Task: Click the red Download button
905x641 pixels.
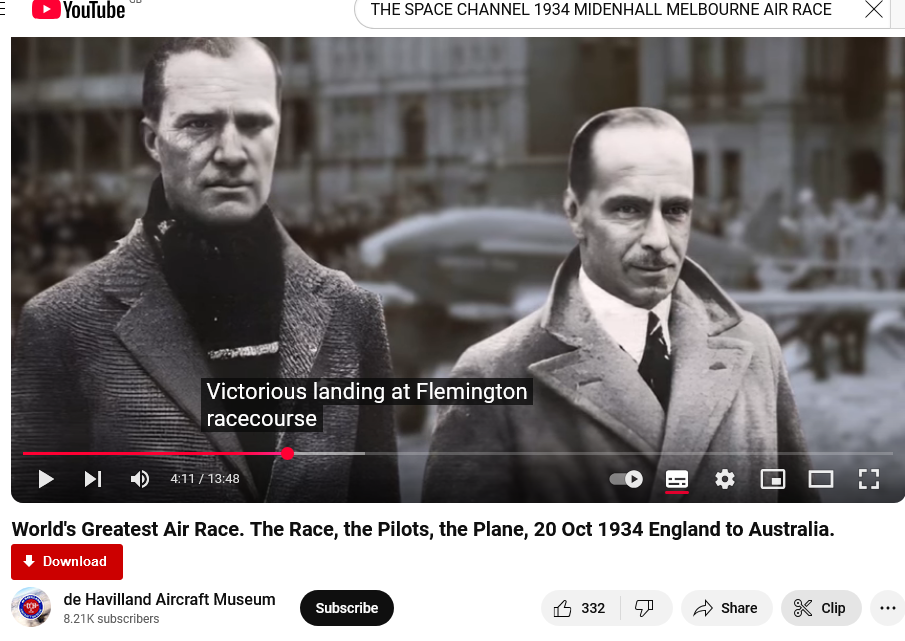Action: tap(67, 561)
